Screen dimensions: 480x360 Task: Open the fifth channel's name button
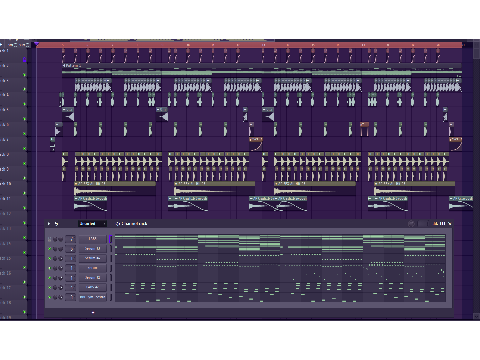tap(93, 278)
